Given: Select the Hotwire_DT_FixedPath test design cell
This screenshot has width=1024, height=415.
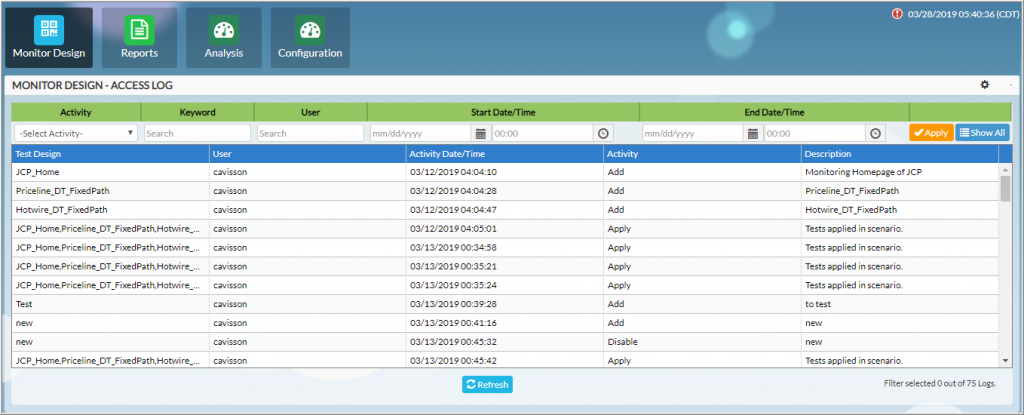Looking at the screenshot, I should 110,210.
